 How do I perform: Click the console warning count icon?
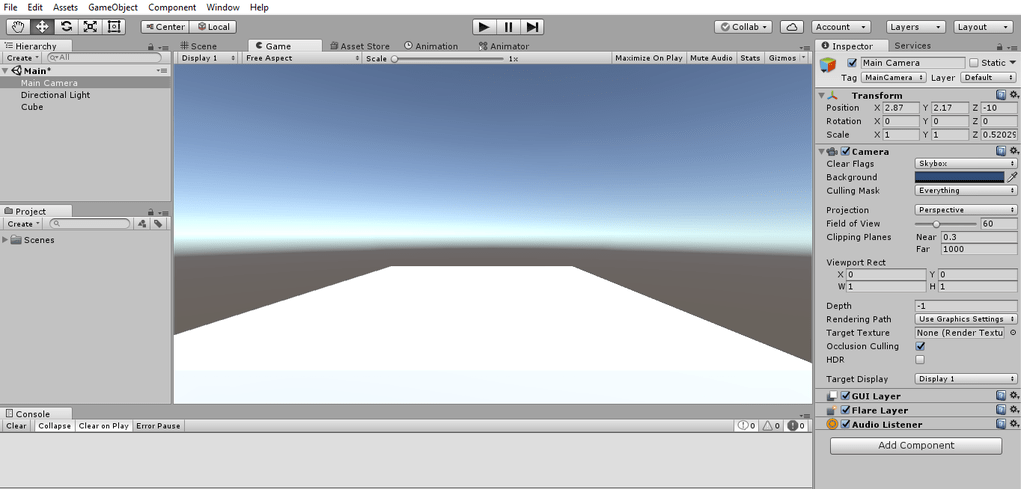pyautogui.click(x=770, y=426)
